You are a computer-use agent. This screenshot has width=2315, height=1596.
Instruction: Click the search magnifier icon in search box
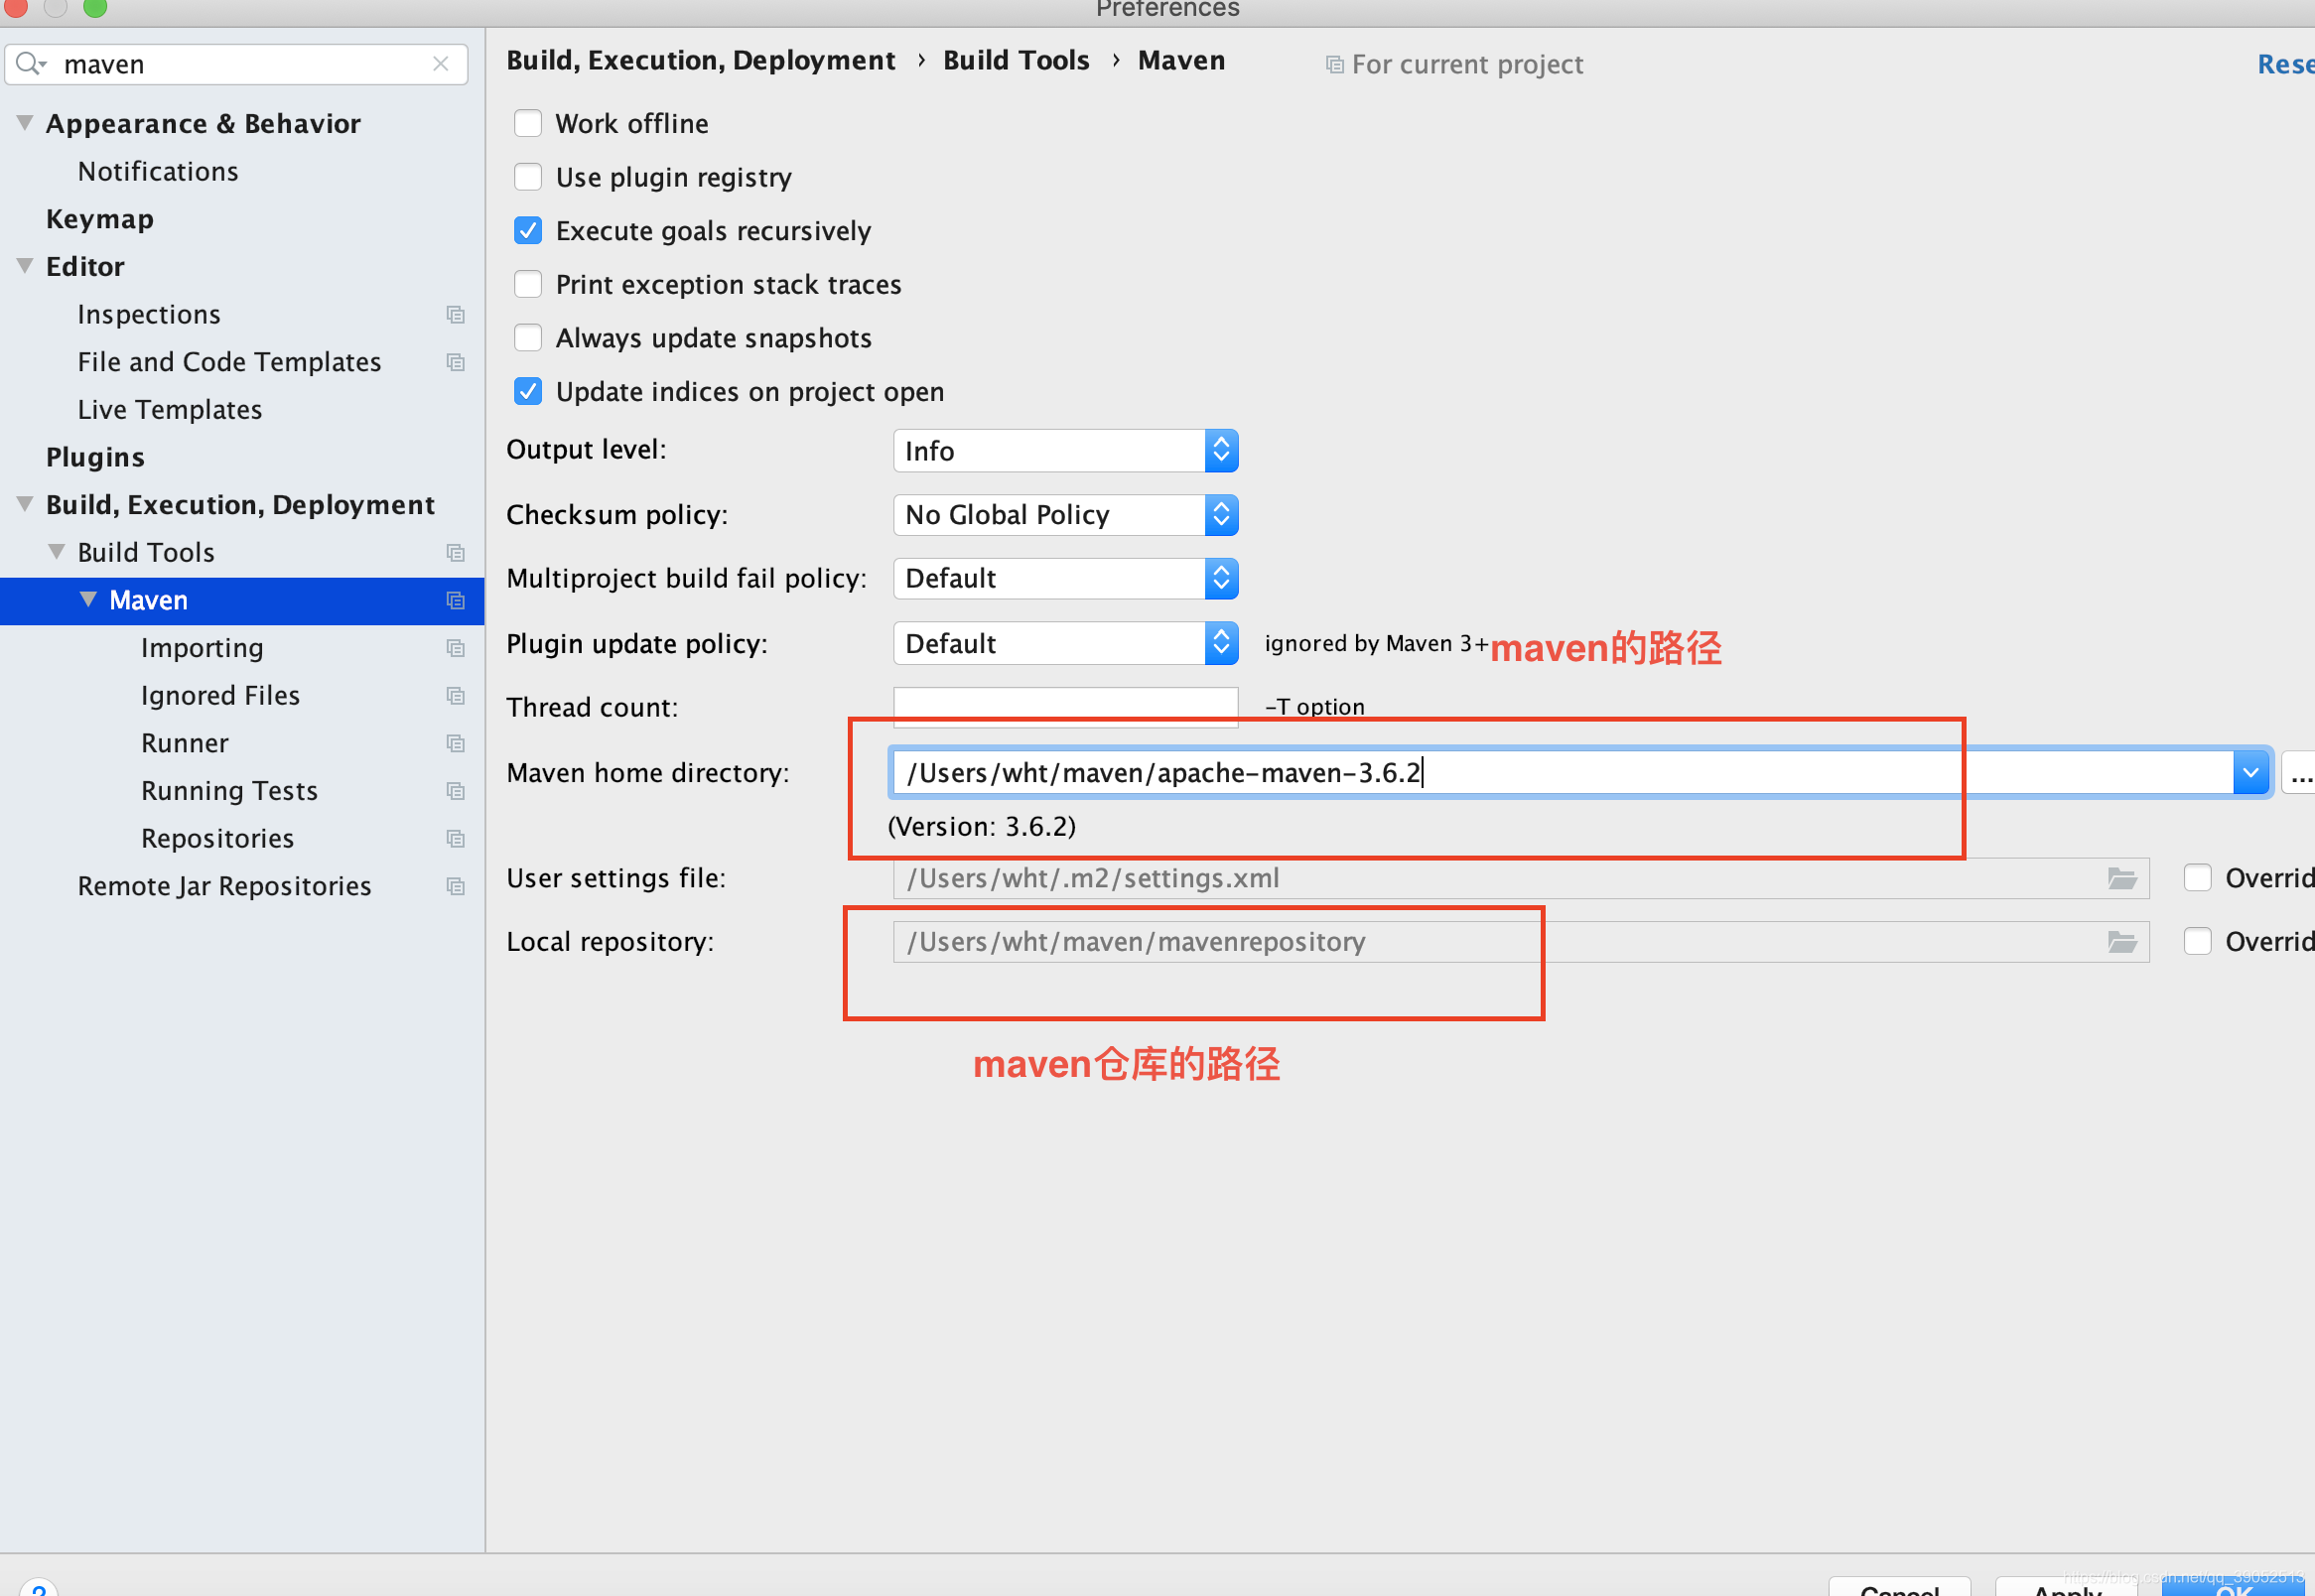(29, 64)
